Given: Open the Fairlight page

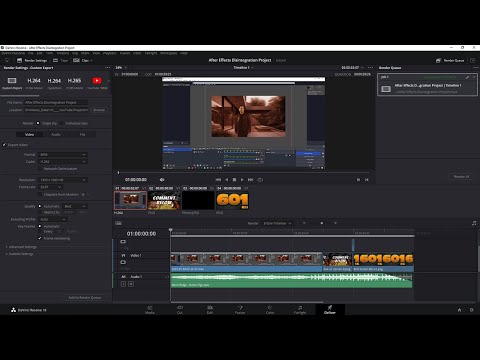Looking at the screenshot, I should [x=300, y=310].
